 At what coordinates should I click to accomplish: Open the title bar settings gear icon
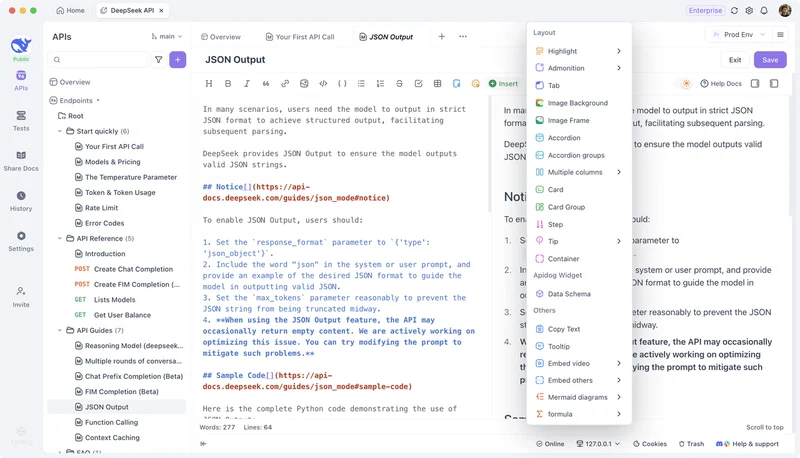click(x=749, y=11)
